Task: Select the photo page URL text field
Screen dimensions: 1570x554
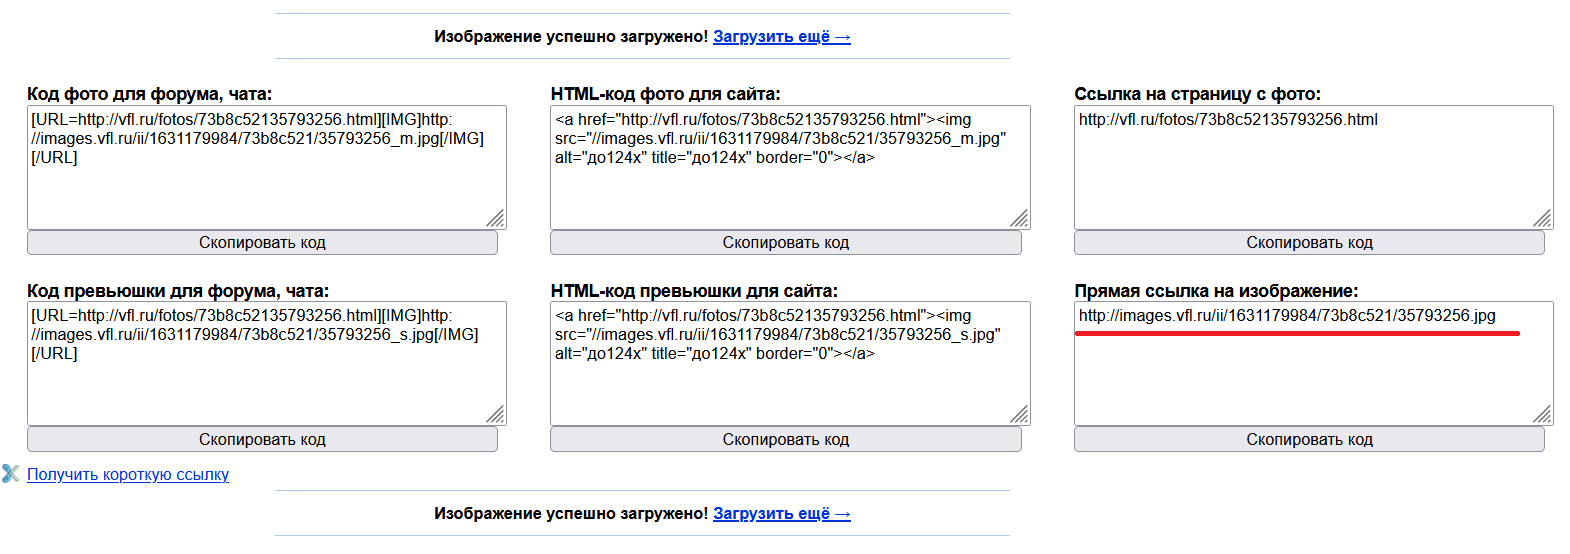Action: tap(1313, 170)
